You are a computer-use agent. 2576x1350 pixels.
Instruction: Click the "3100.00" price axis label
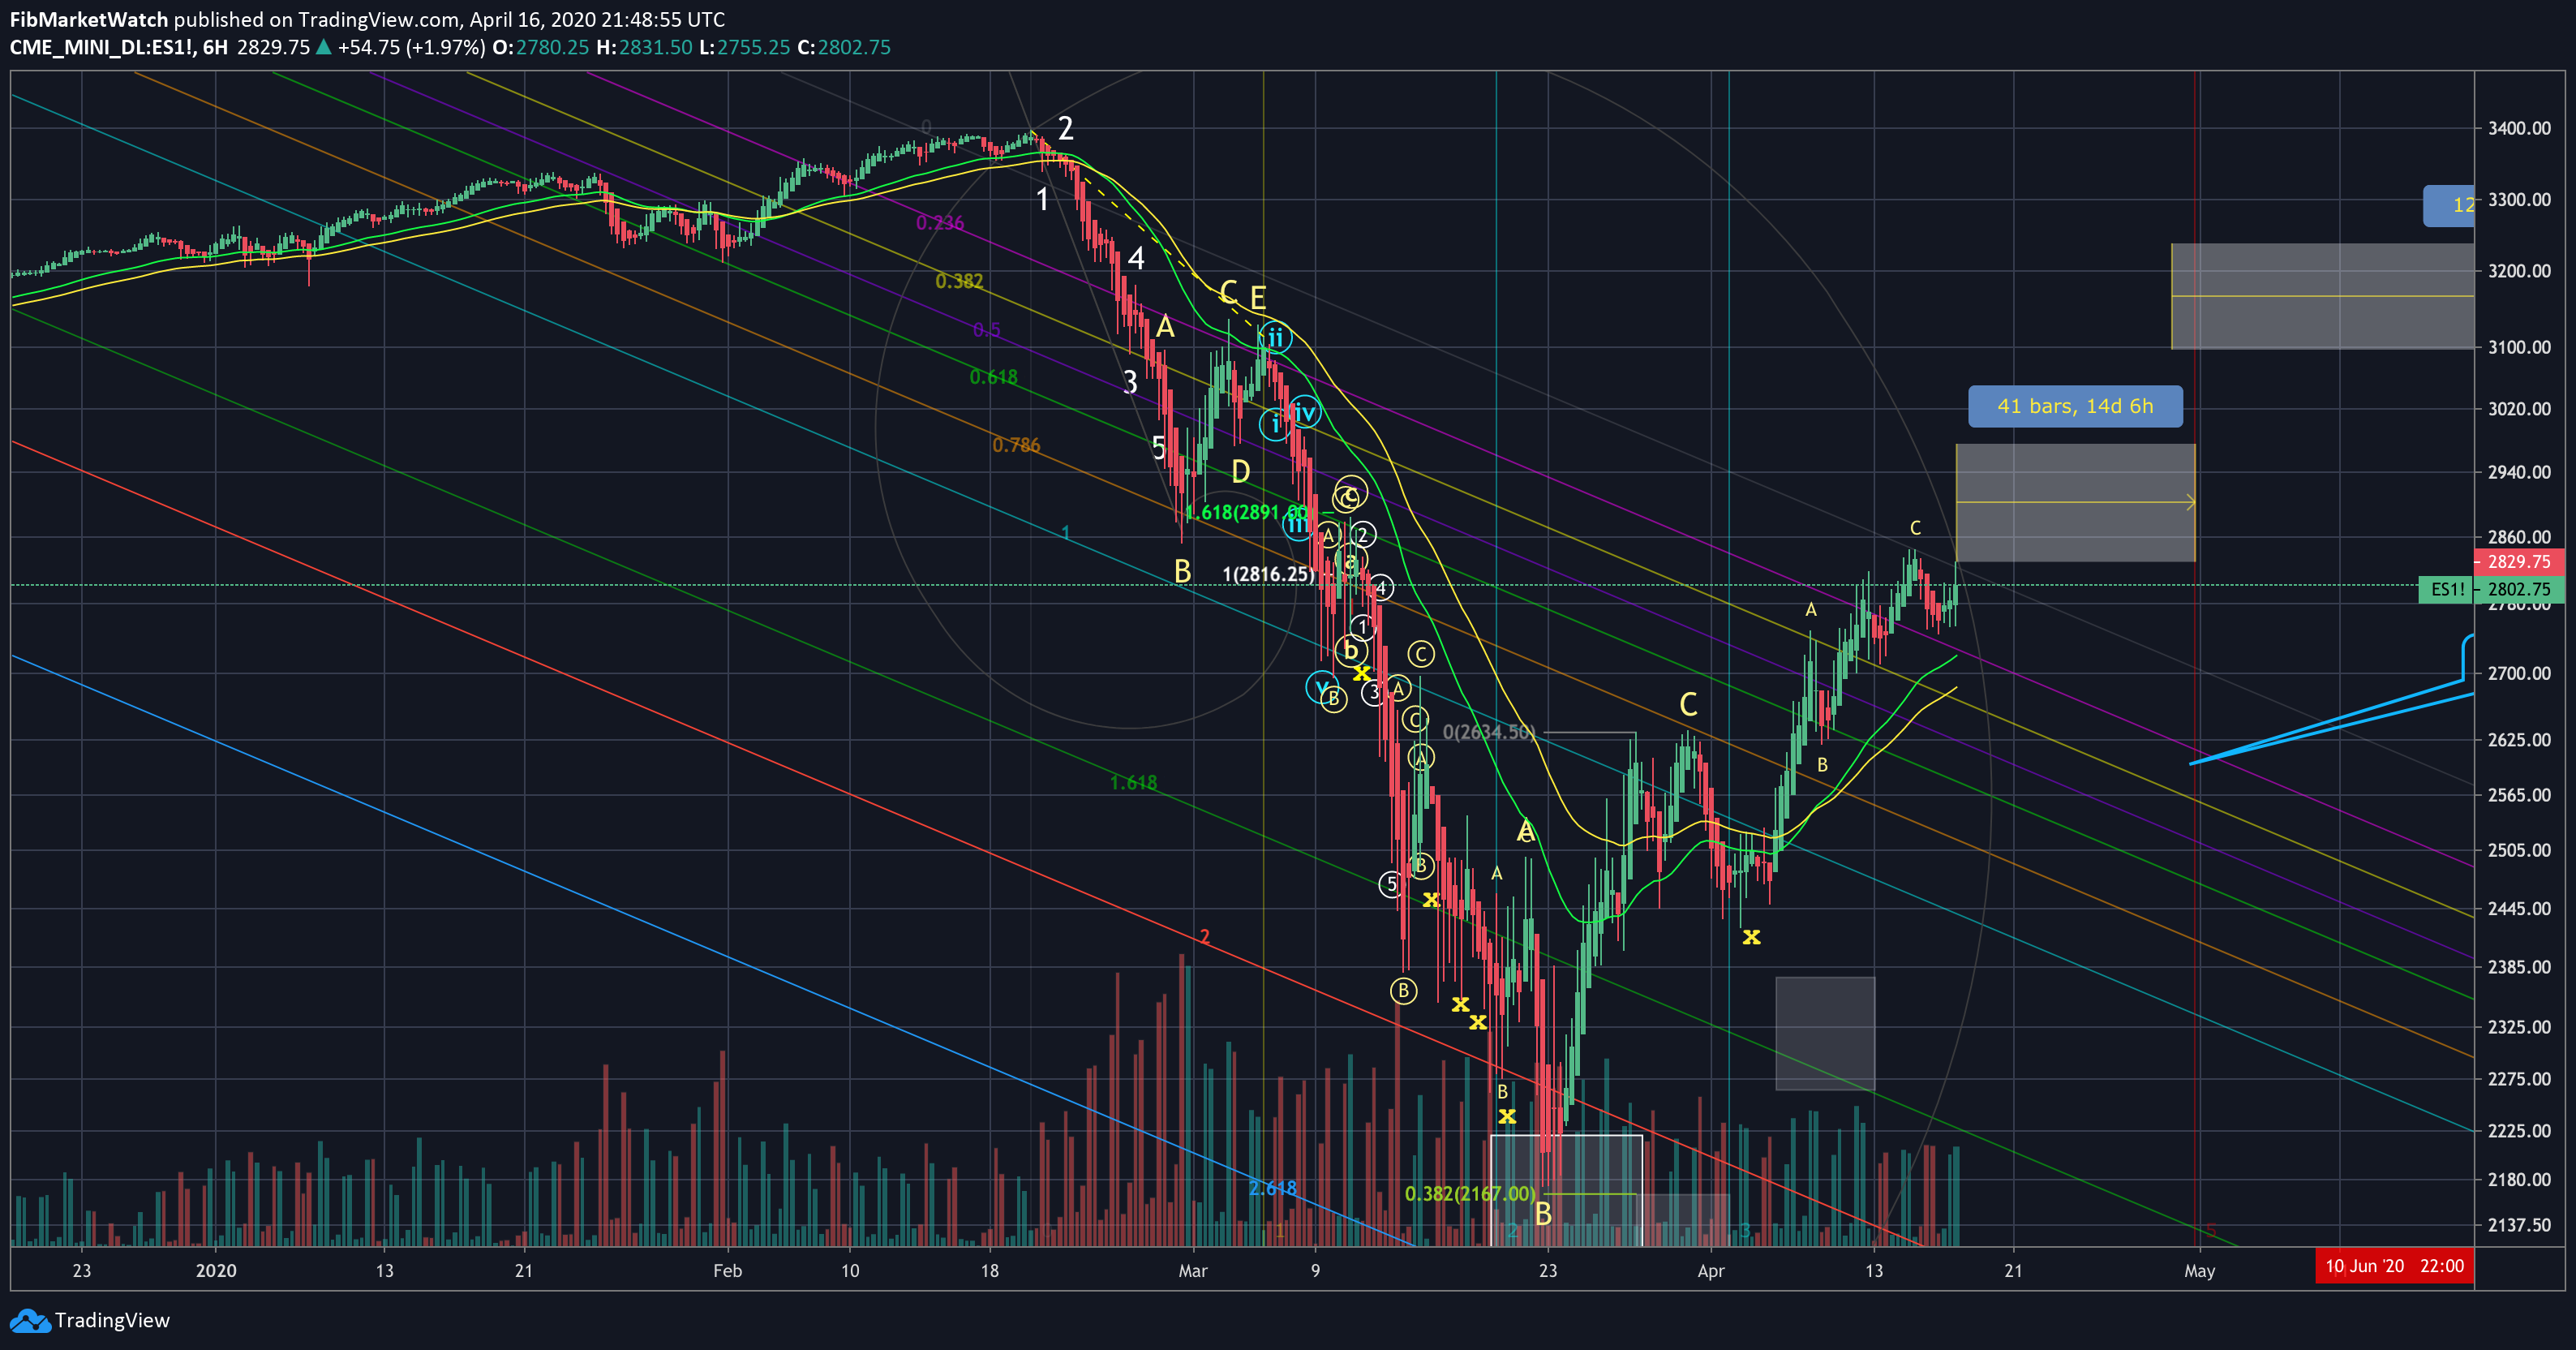tap(2519, 347)
